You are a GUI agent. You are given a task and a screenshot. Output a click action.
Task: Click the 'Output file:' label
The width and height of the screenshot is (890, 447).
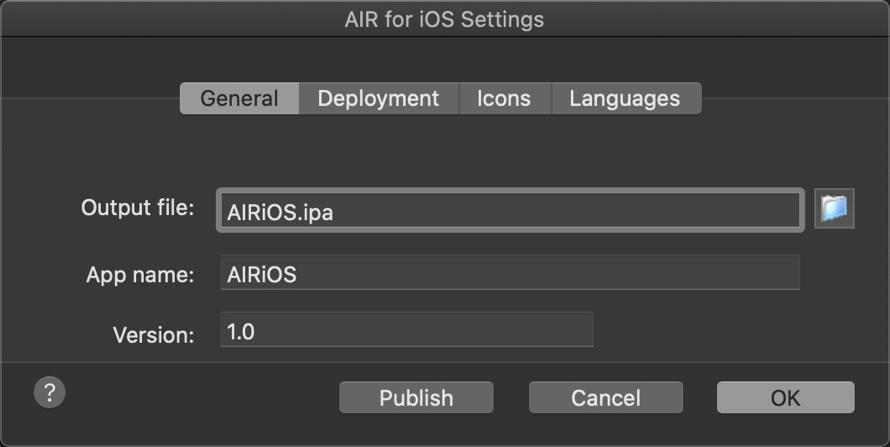[137, 208]
